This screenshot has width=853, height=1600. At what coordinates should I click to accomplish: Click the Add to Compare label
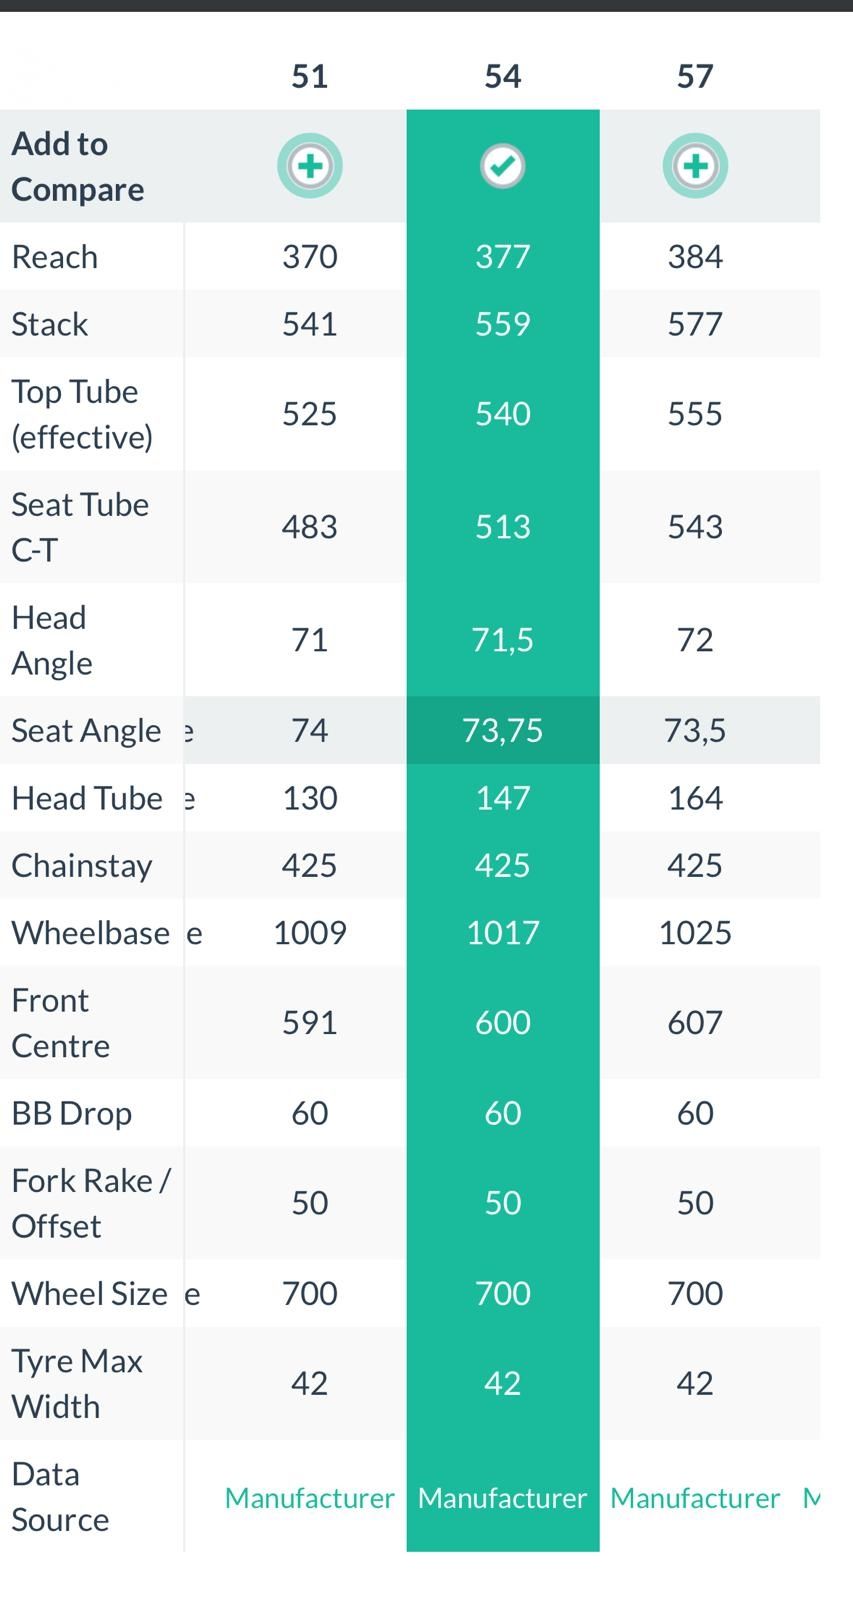tap(77, 166)
